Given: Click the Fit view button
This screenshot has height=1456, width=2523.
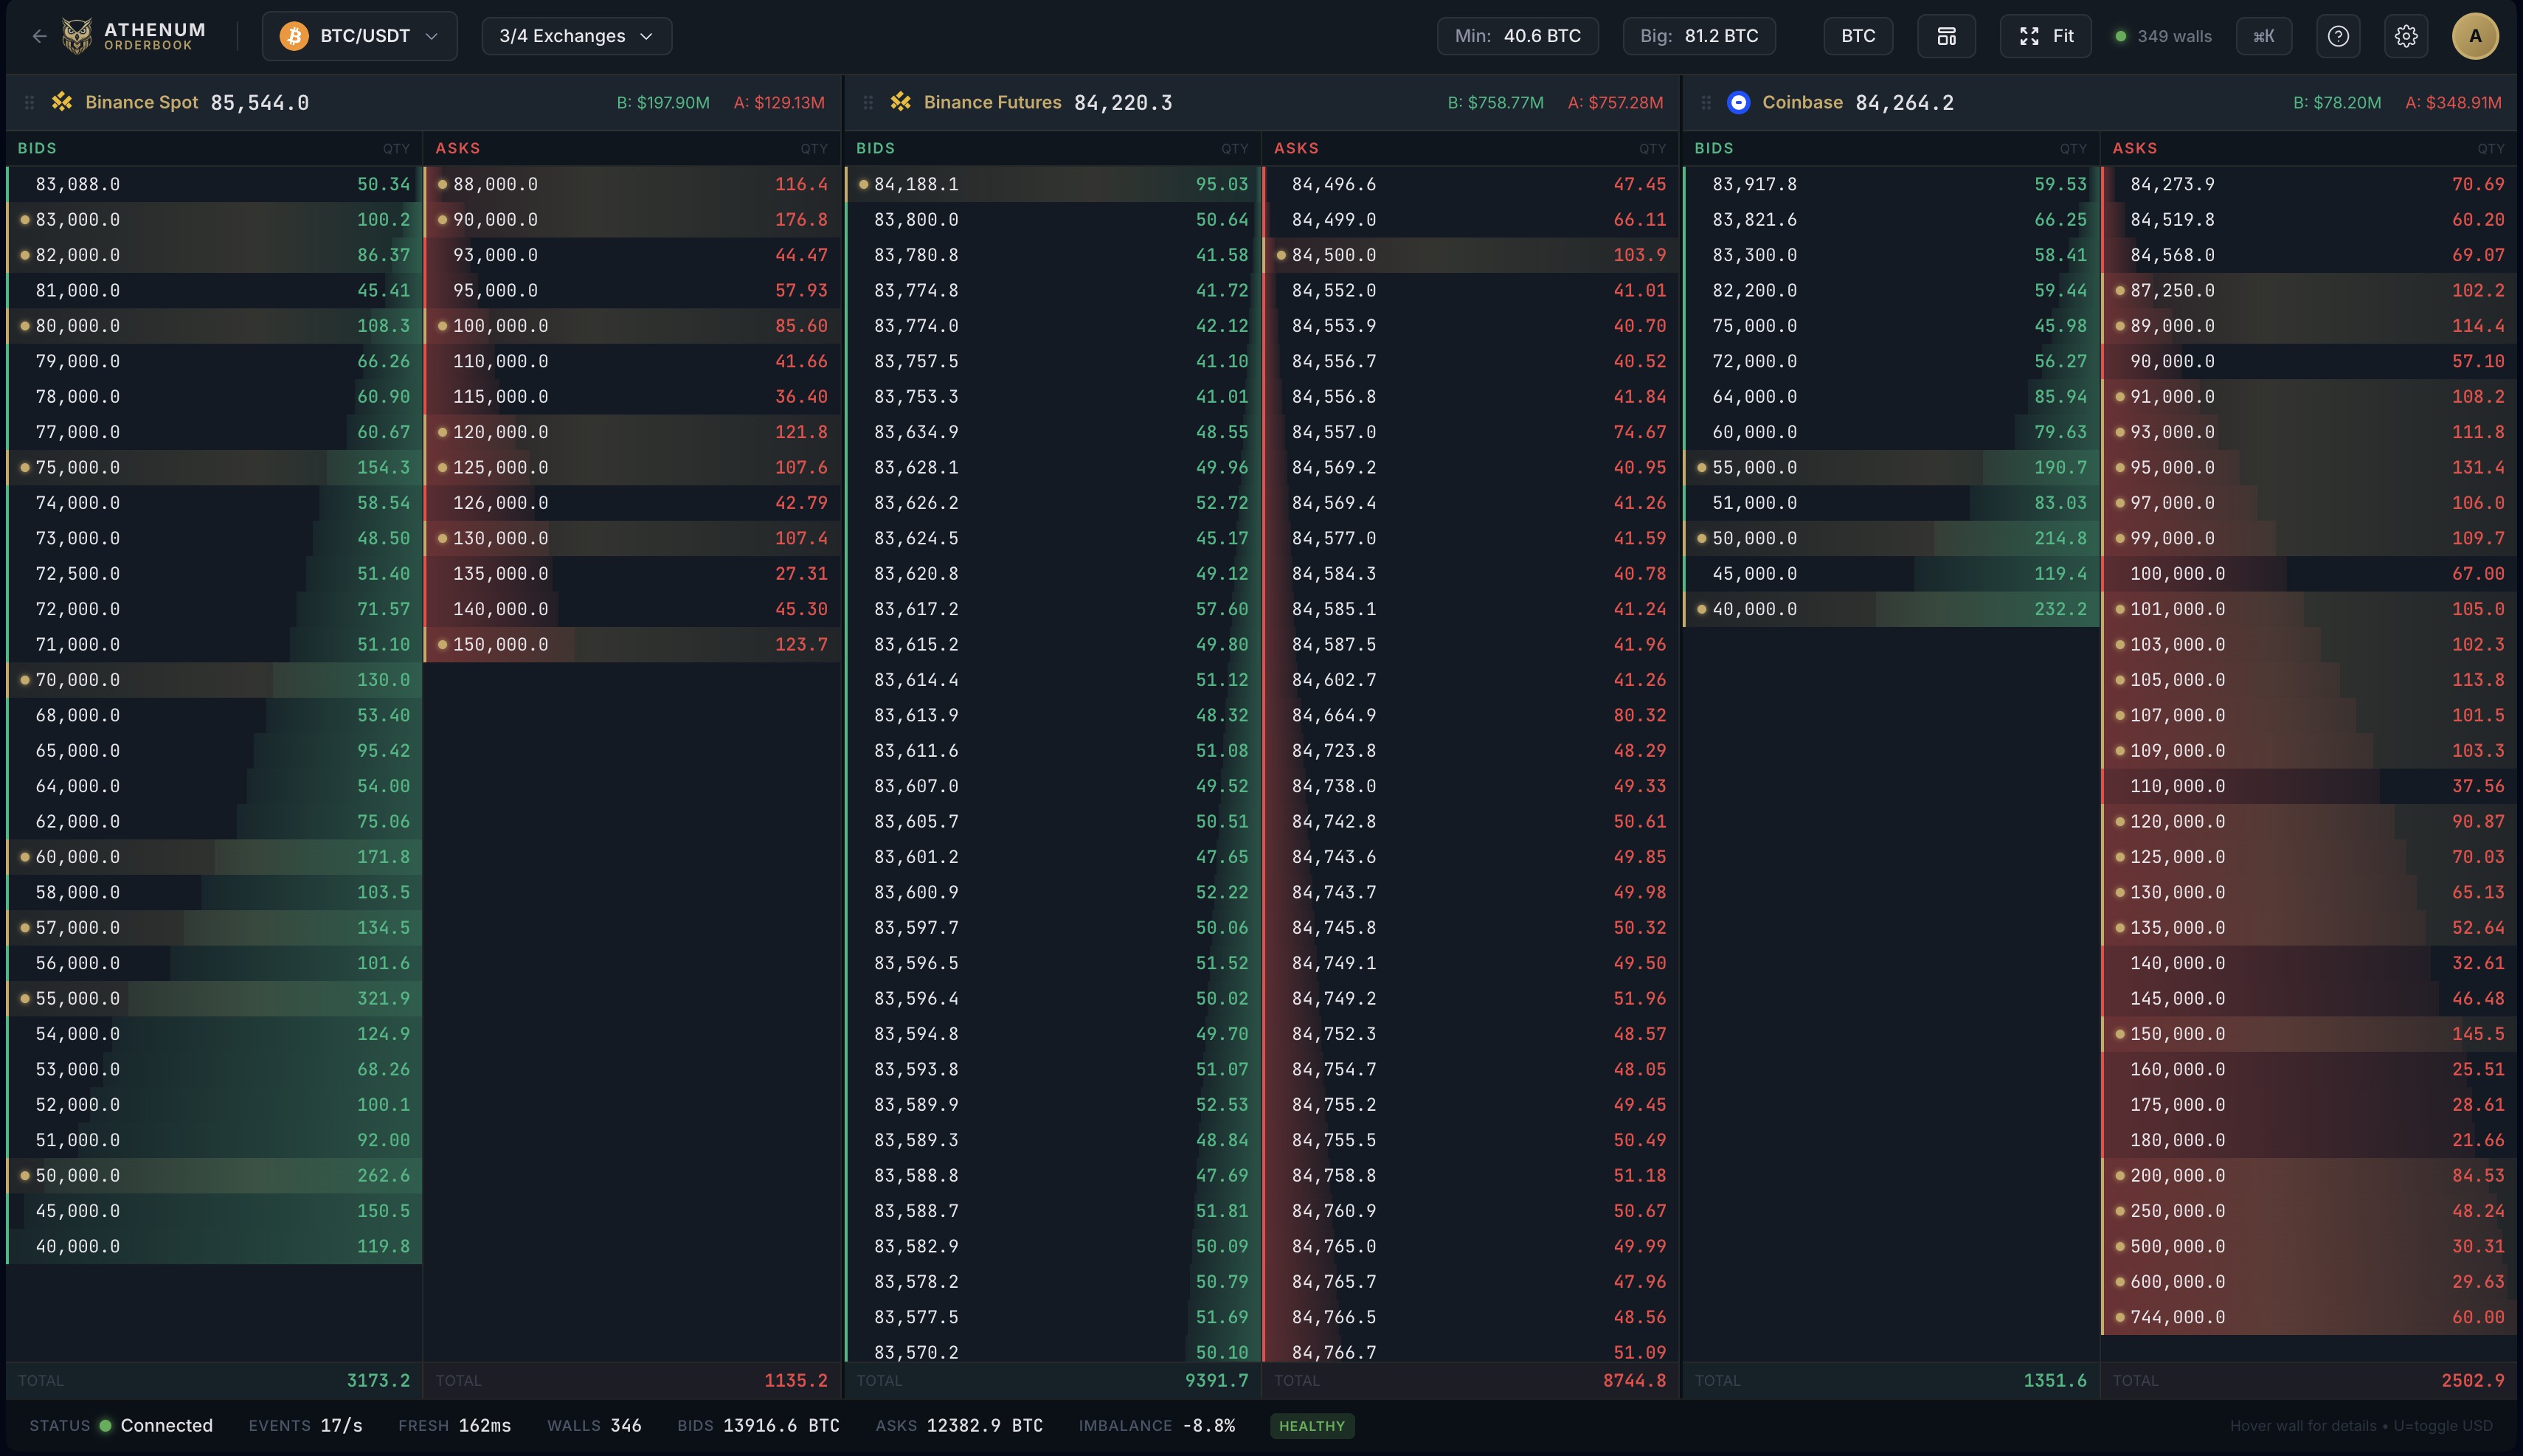Looking at the screenshot, I should (x=2045, y=36).
